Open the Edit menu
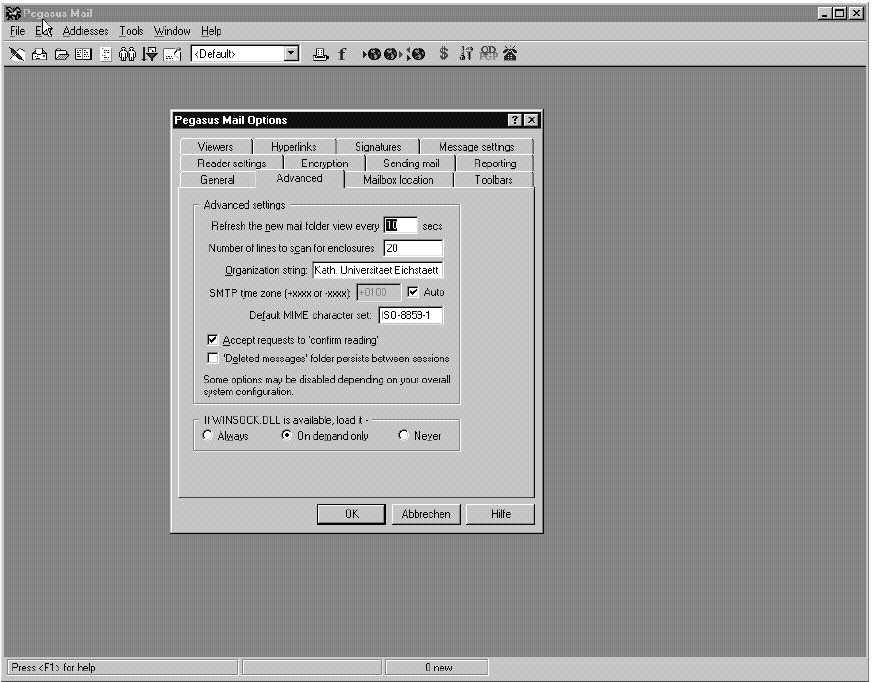Image resolution: width=872 pixels, height=682 pixels. click(43, 31)
